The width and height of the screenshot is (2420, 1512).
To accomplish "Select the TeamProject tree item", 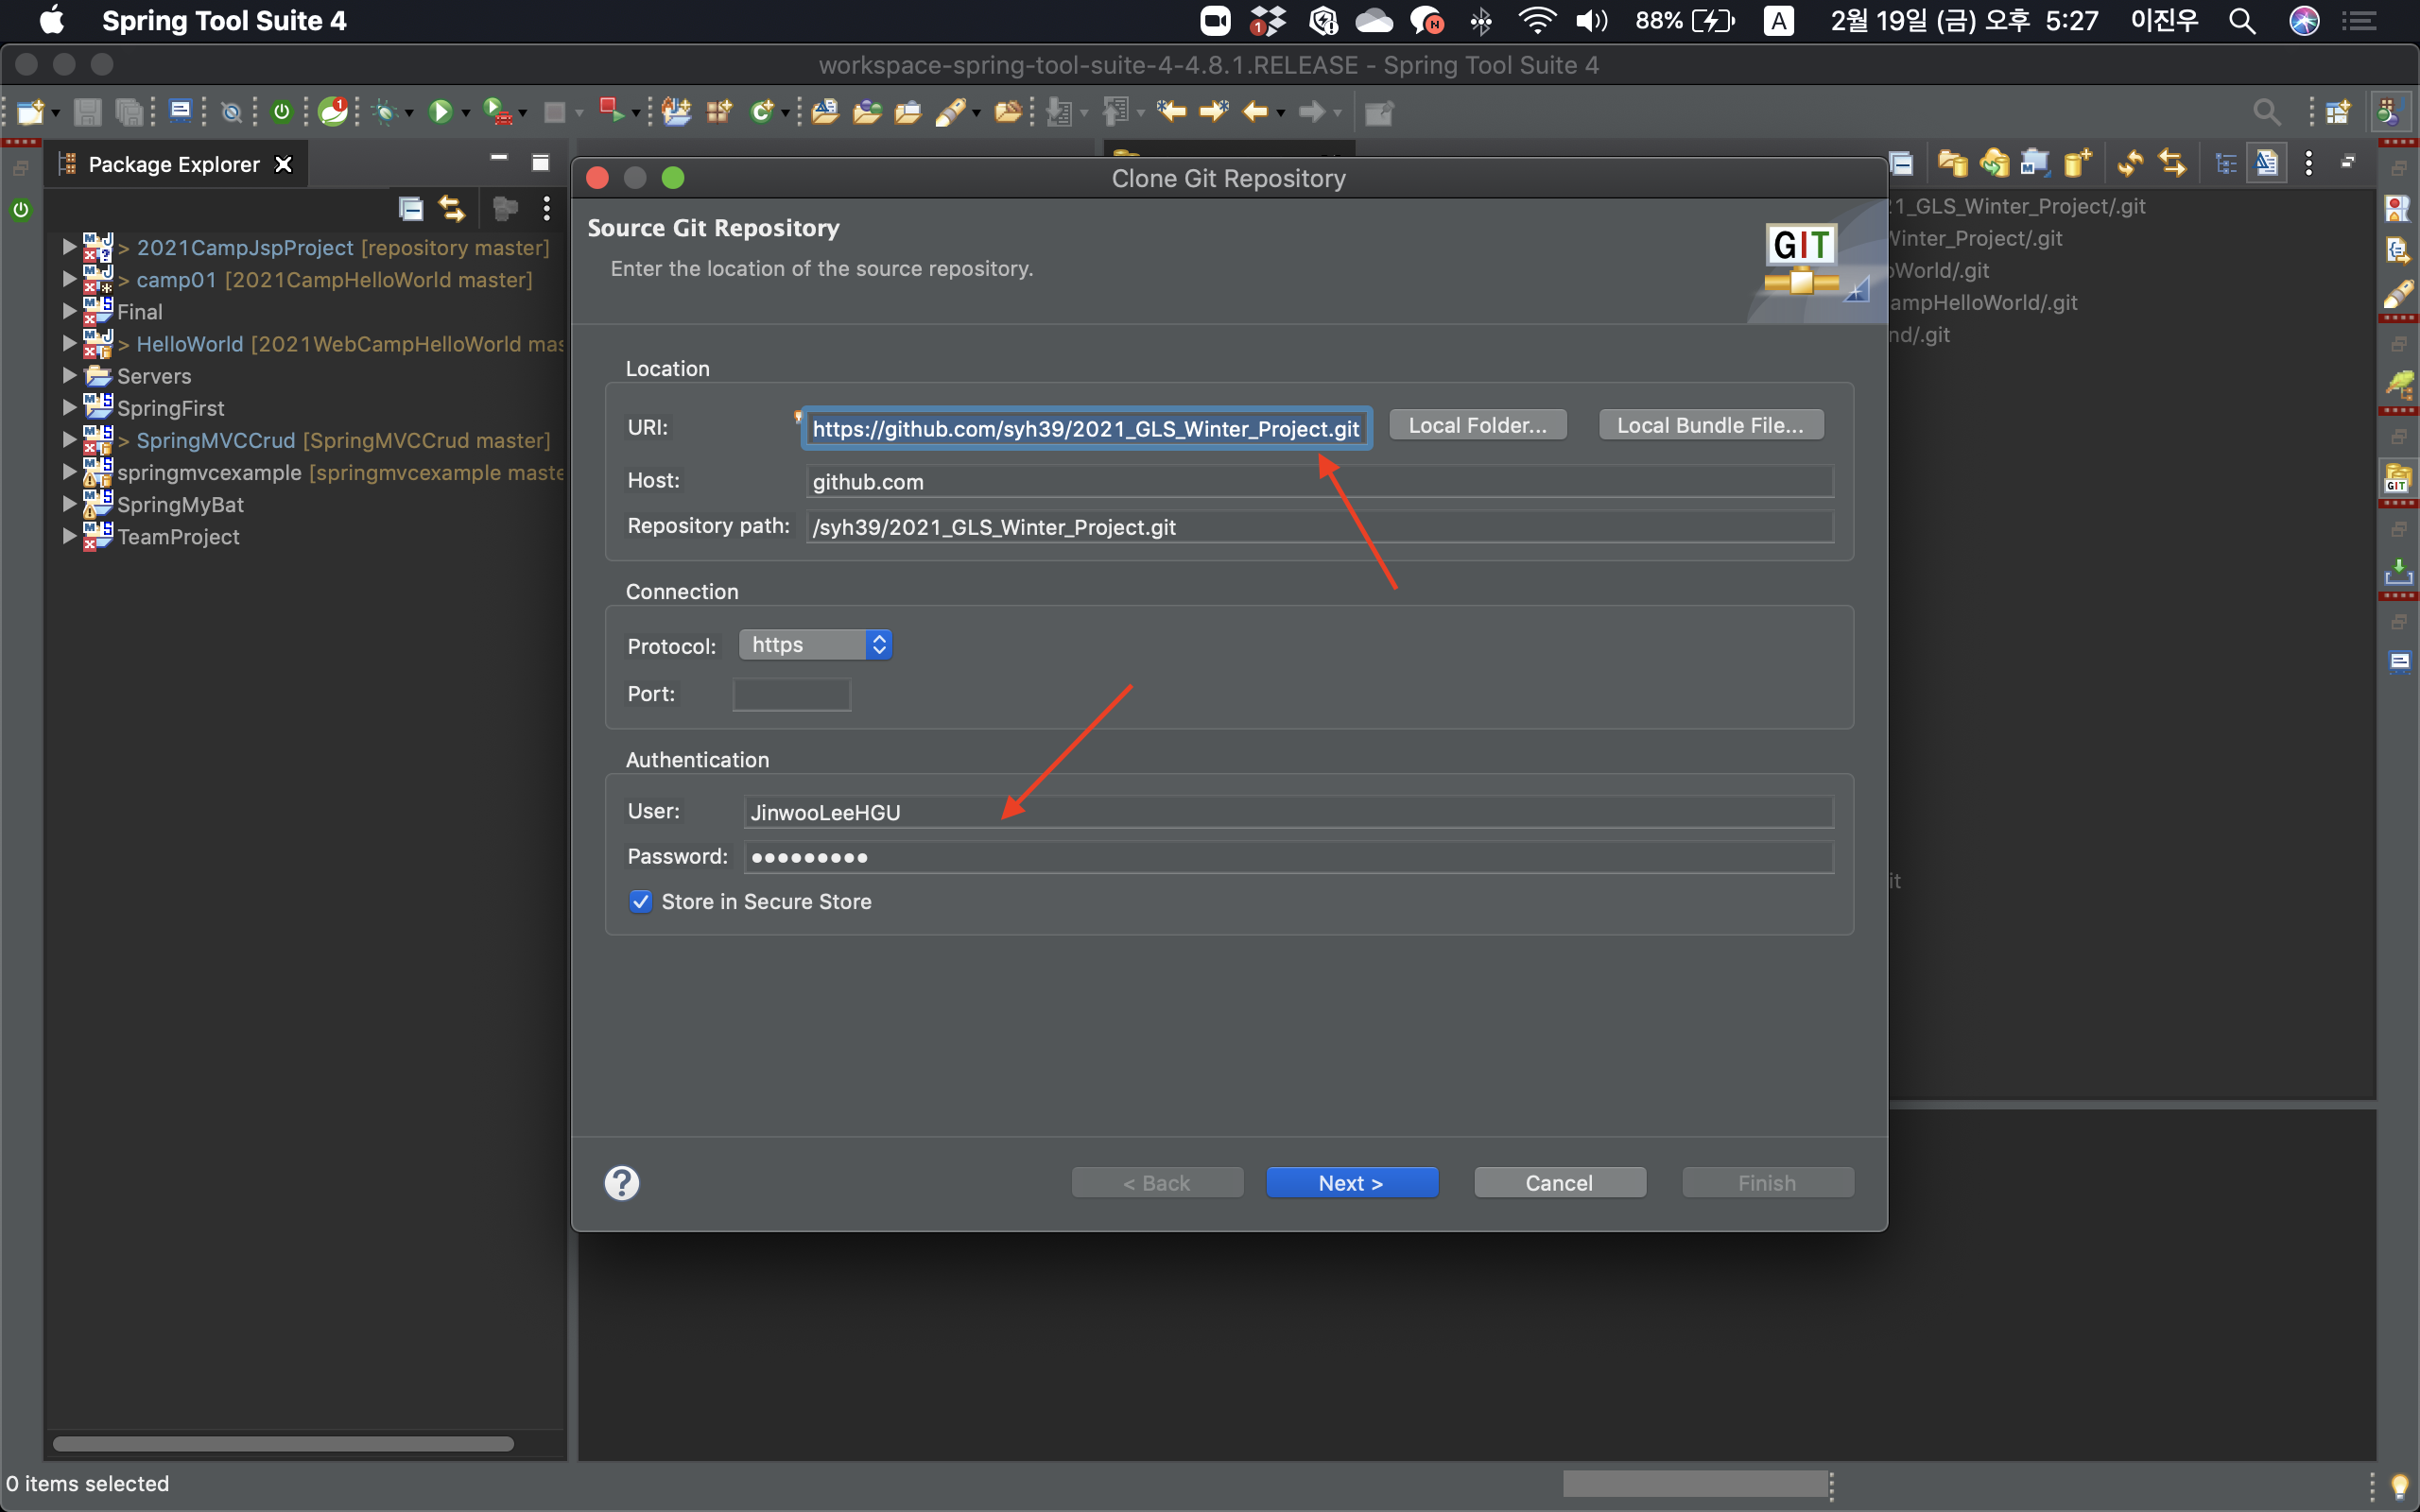I will 178,537.
